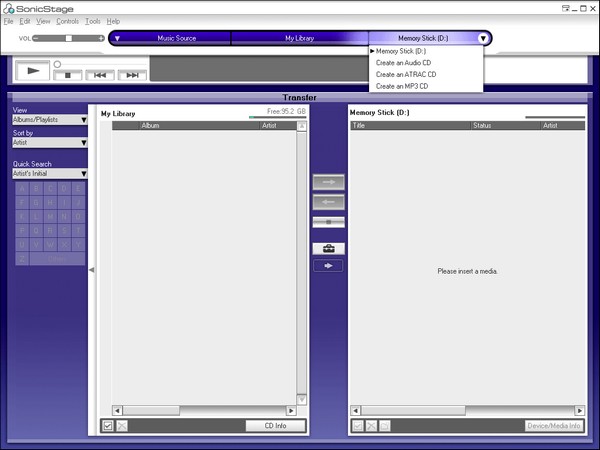
Task: Click My Library vertical scrollbar up arrow
Action: tap(302, 126)
